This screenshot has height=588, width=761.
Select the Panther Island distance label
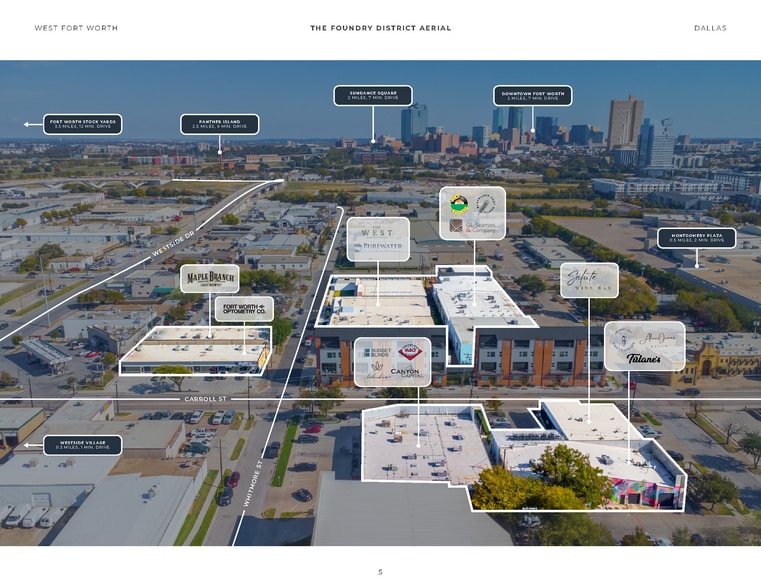pos(219,124)
